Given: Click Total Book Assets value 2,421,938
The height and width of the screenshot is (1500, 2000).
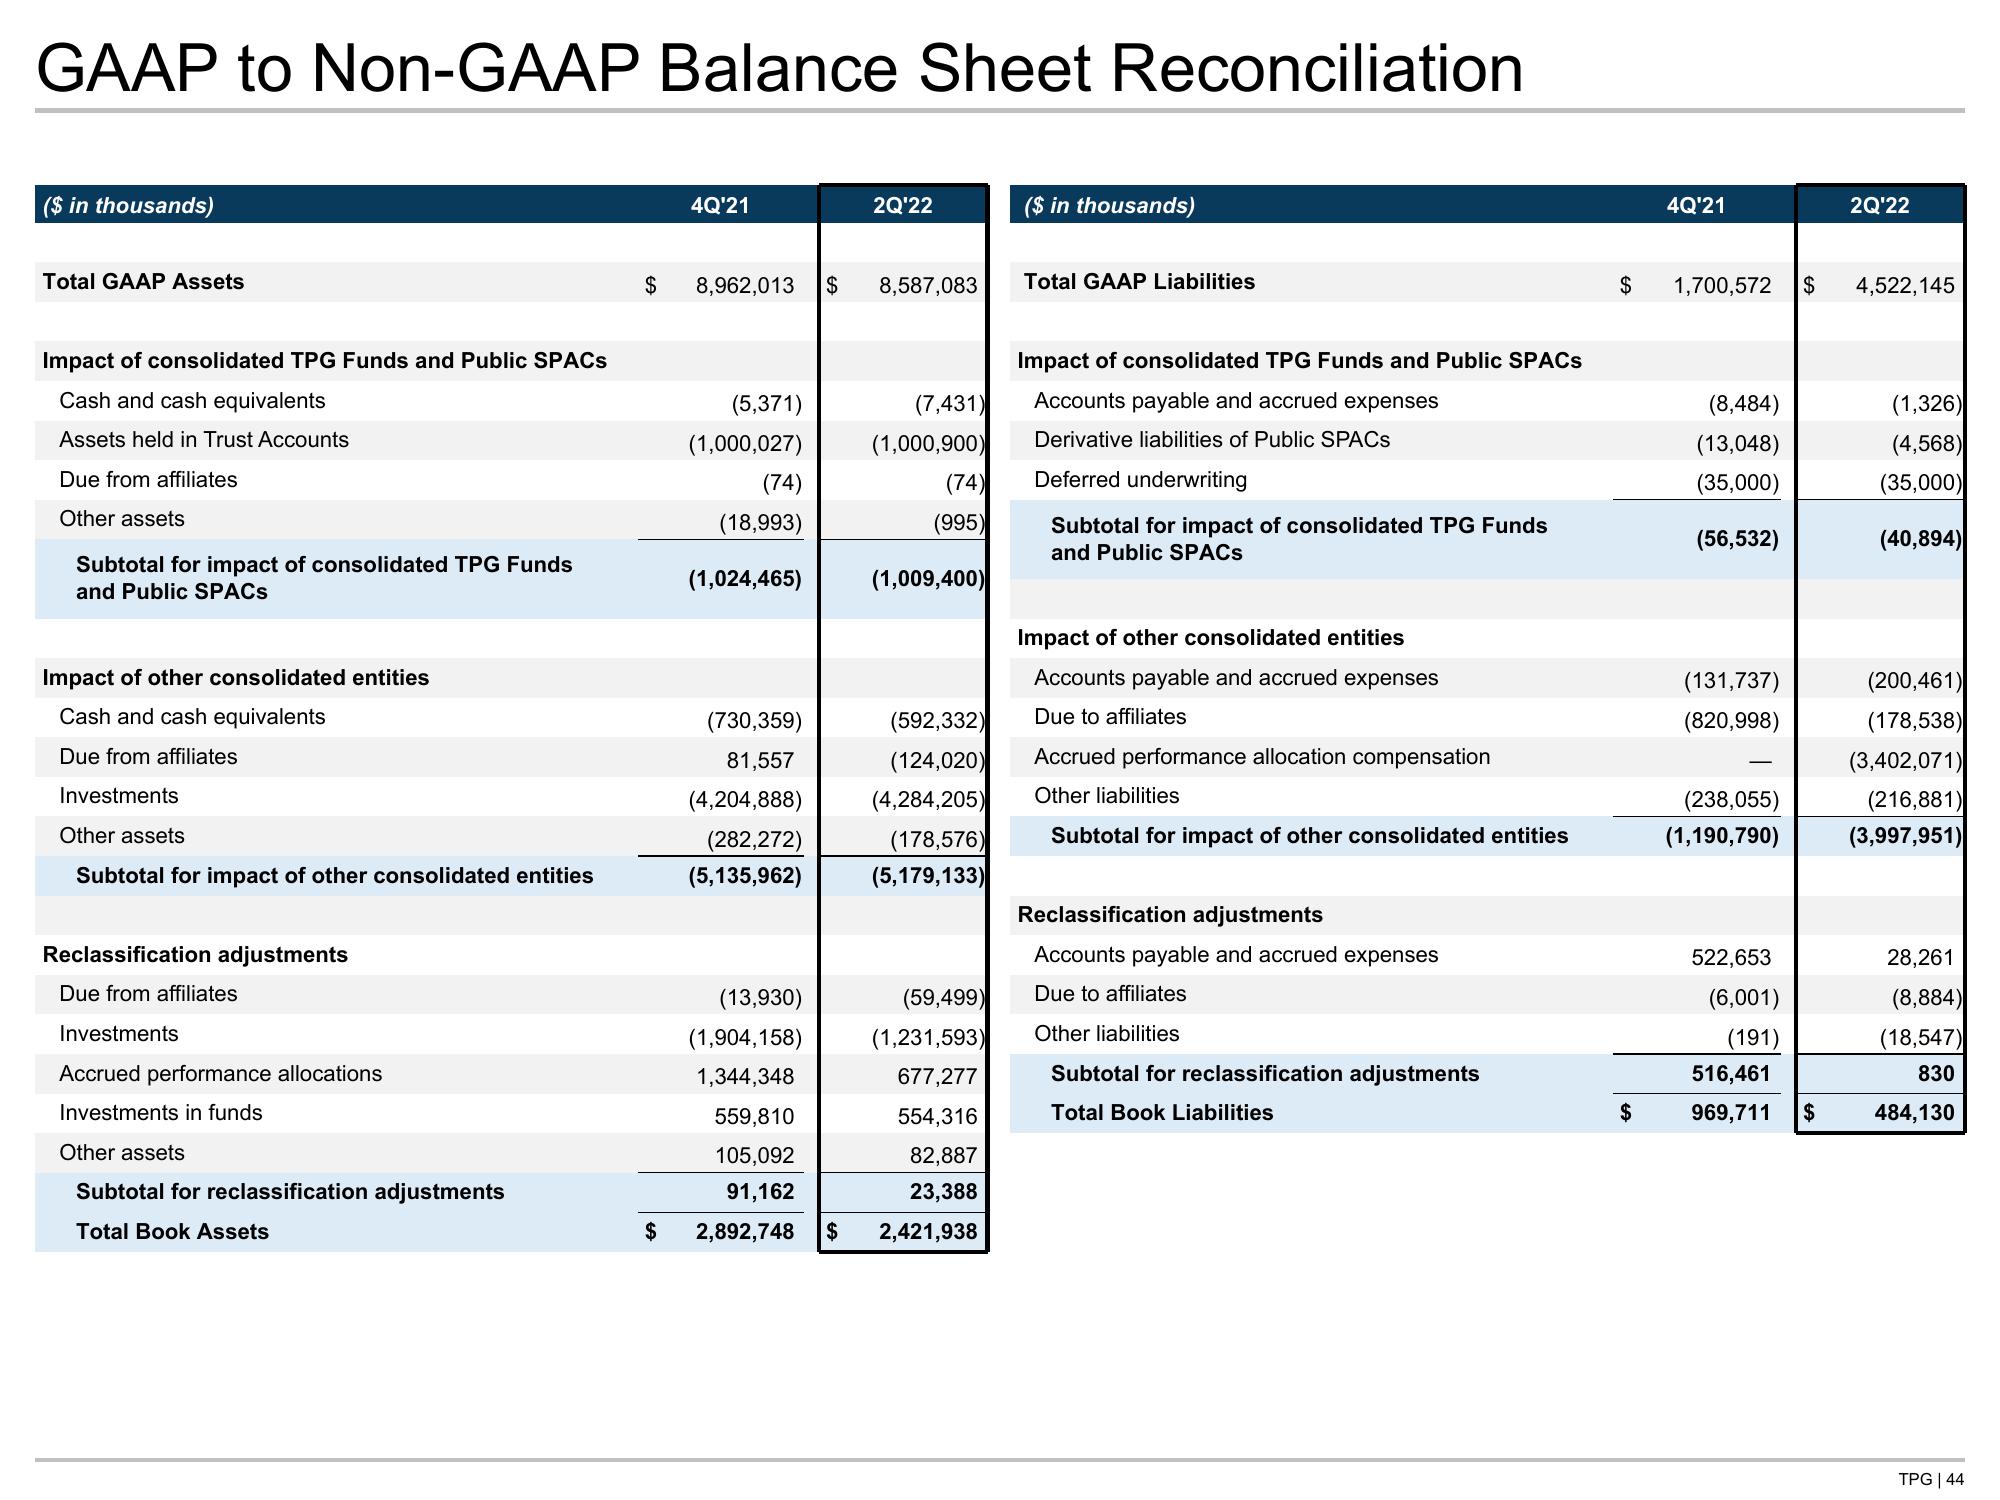Looking at the screenshot, I should [x=928, y=1232].
